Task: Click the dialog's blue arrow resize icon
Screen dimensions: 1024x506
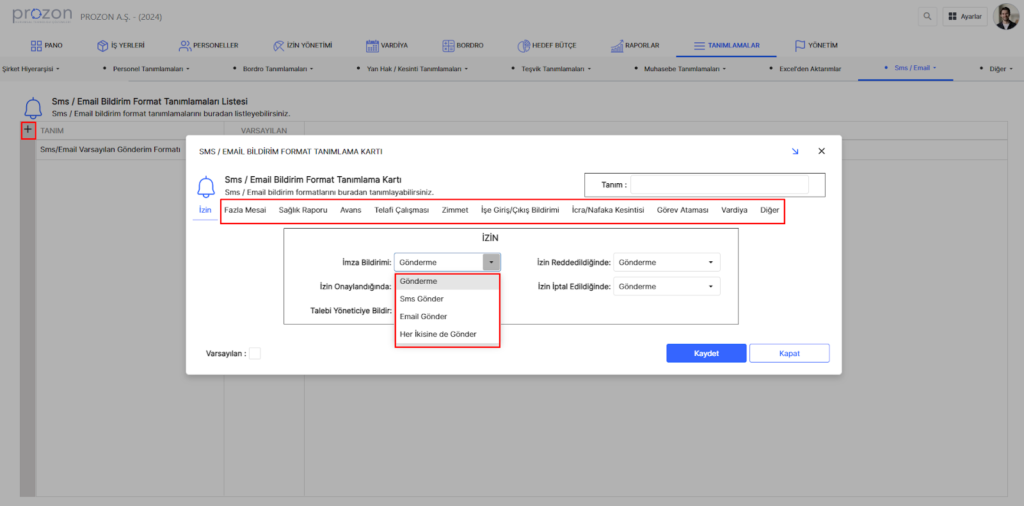Action: [795, 151]
